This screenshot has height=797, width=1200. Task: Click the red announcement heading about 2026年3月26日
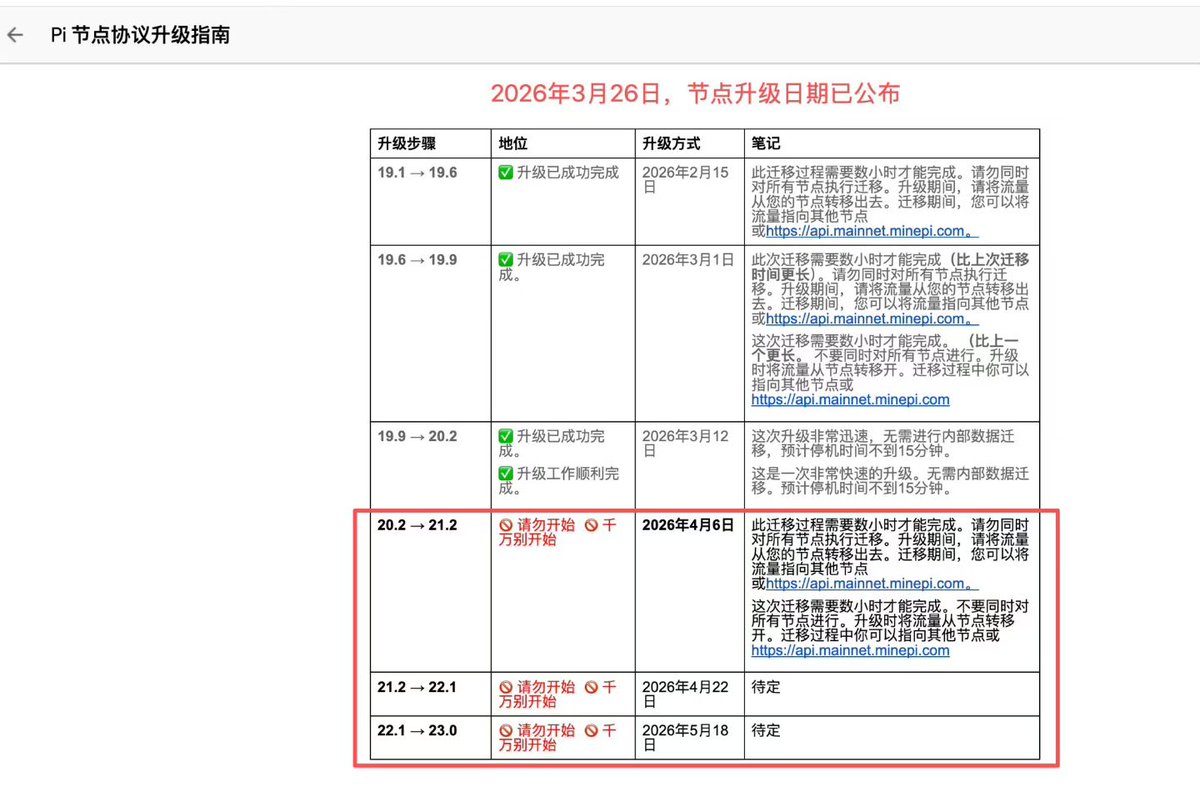697,93
